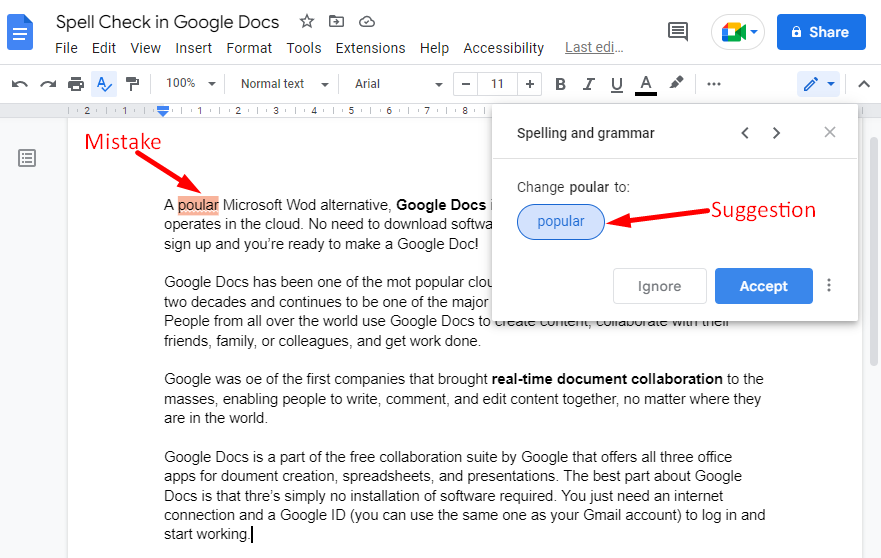Undo the last action

point(20,84)
